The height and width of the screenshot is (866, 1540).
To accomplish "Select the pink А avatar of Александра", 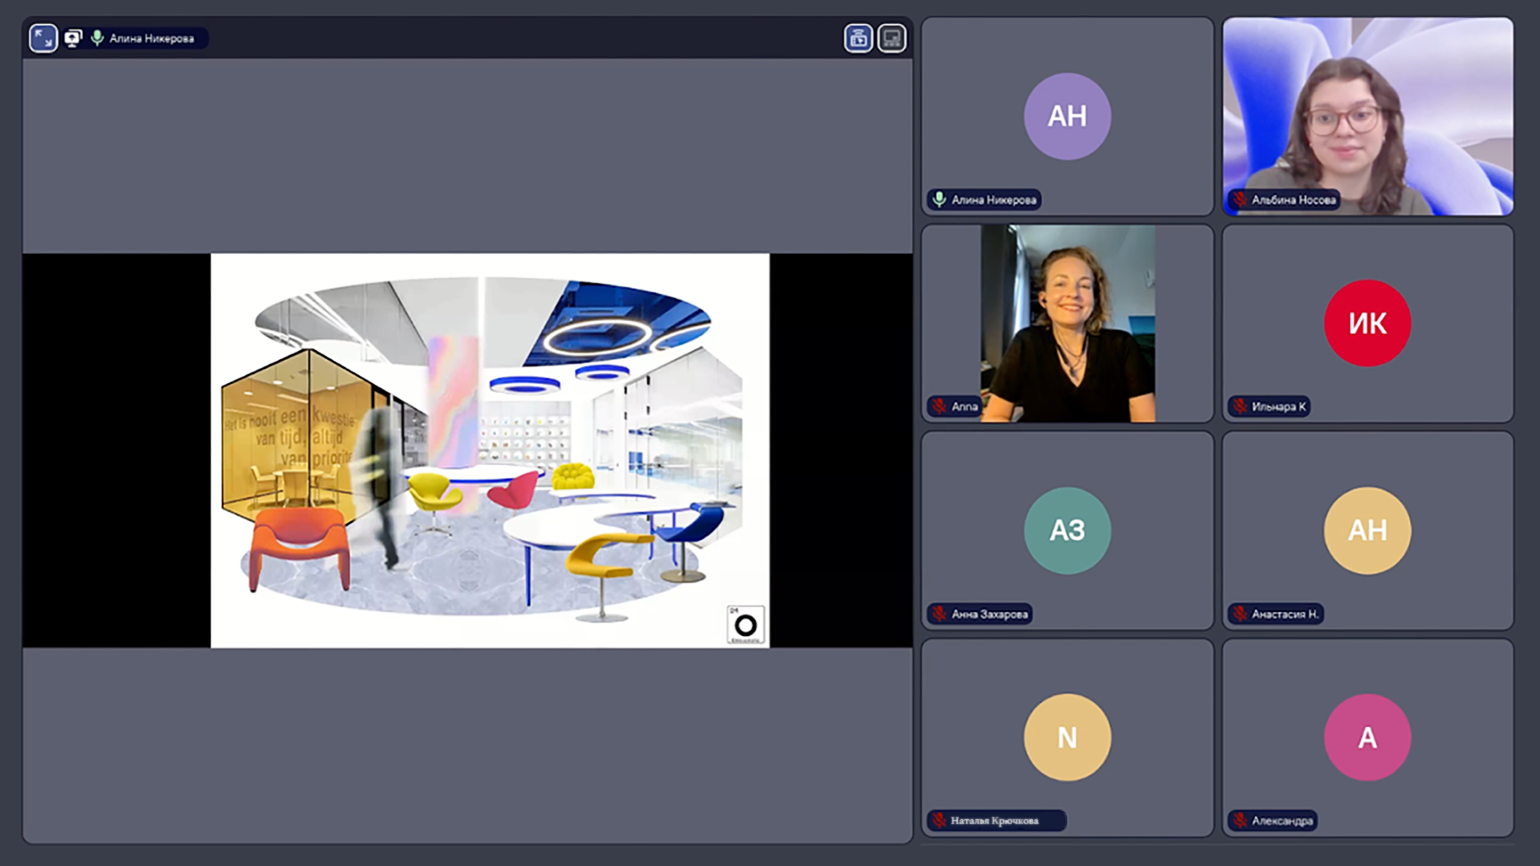I will (1367, 737).
